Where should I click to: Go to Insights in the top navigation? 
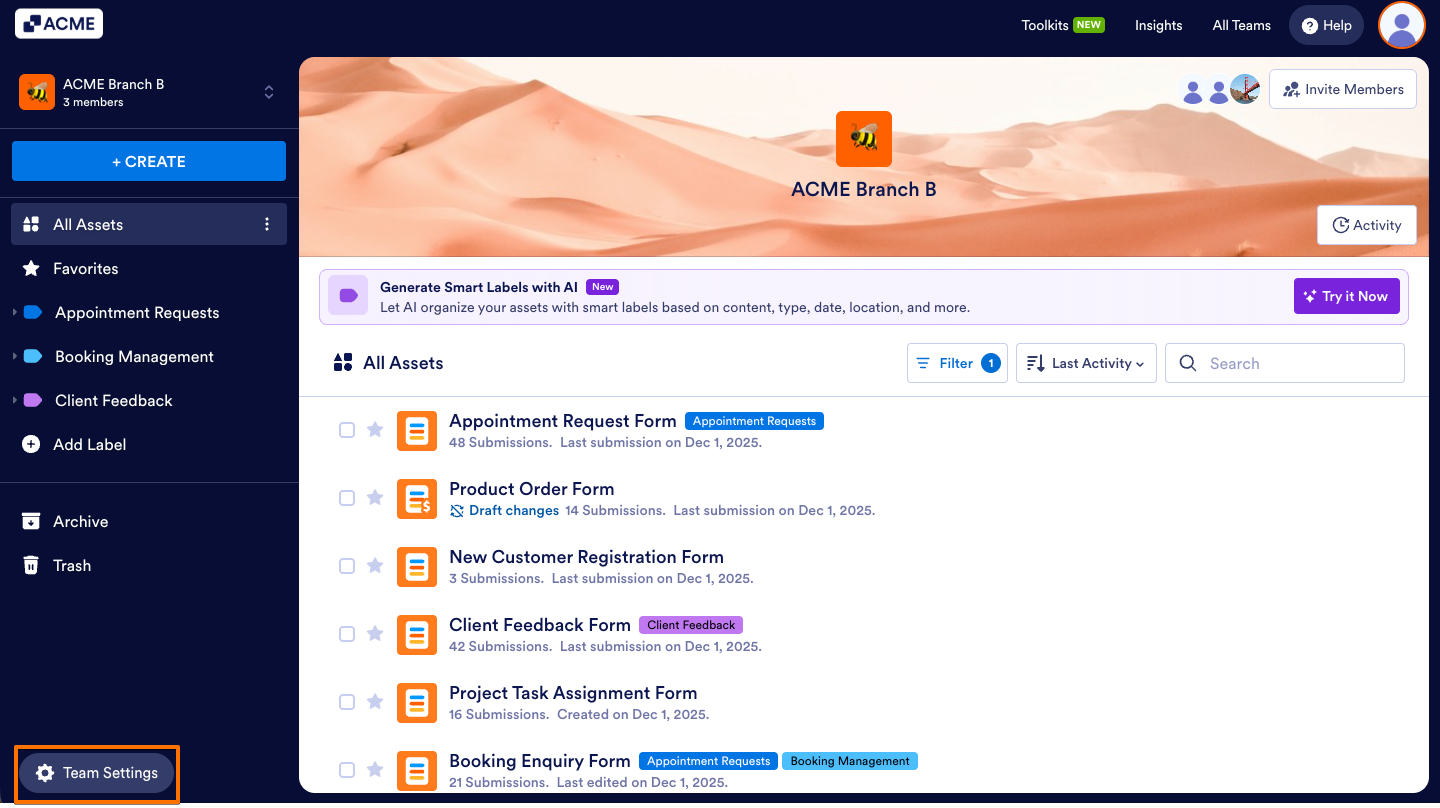pos(1159,25)
